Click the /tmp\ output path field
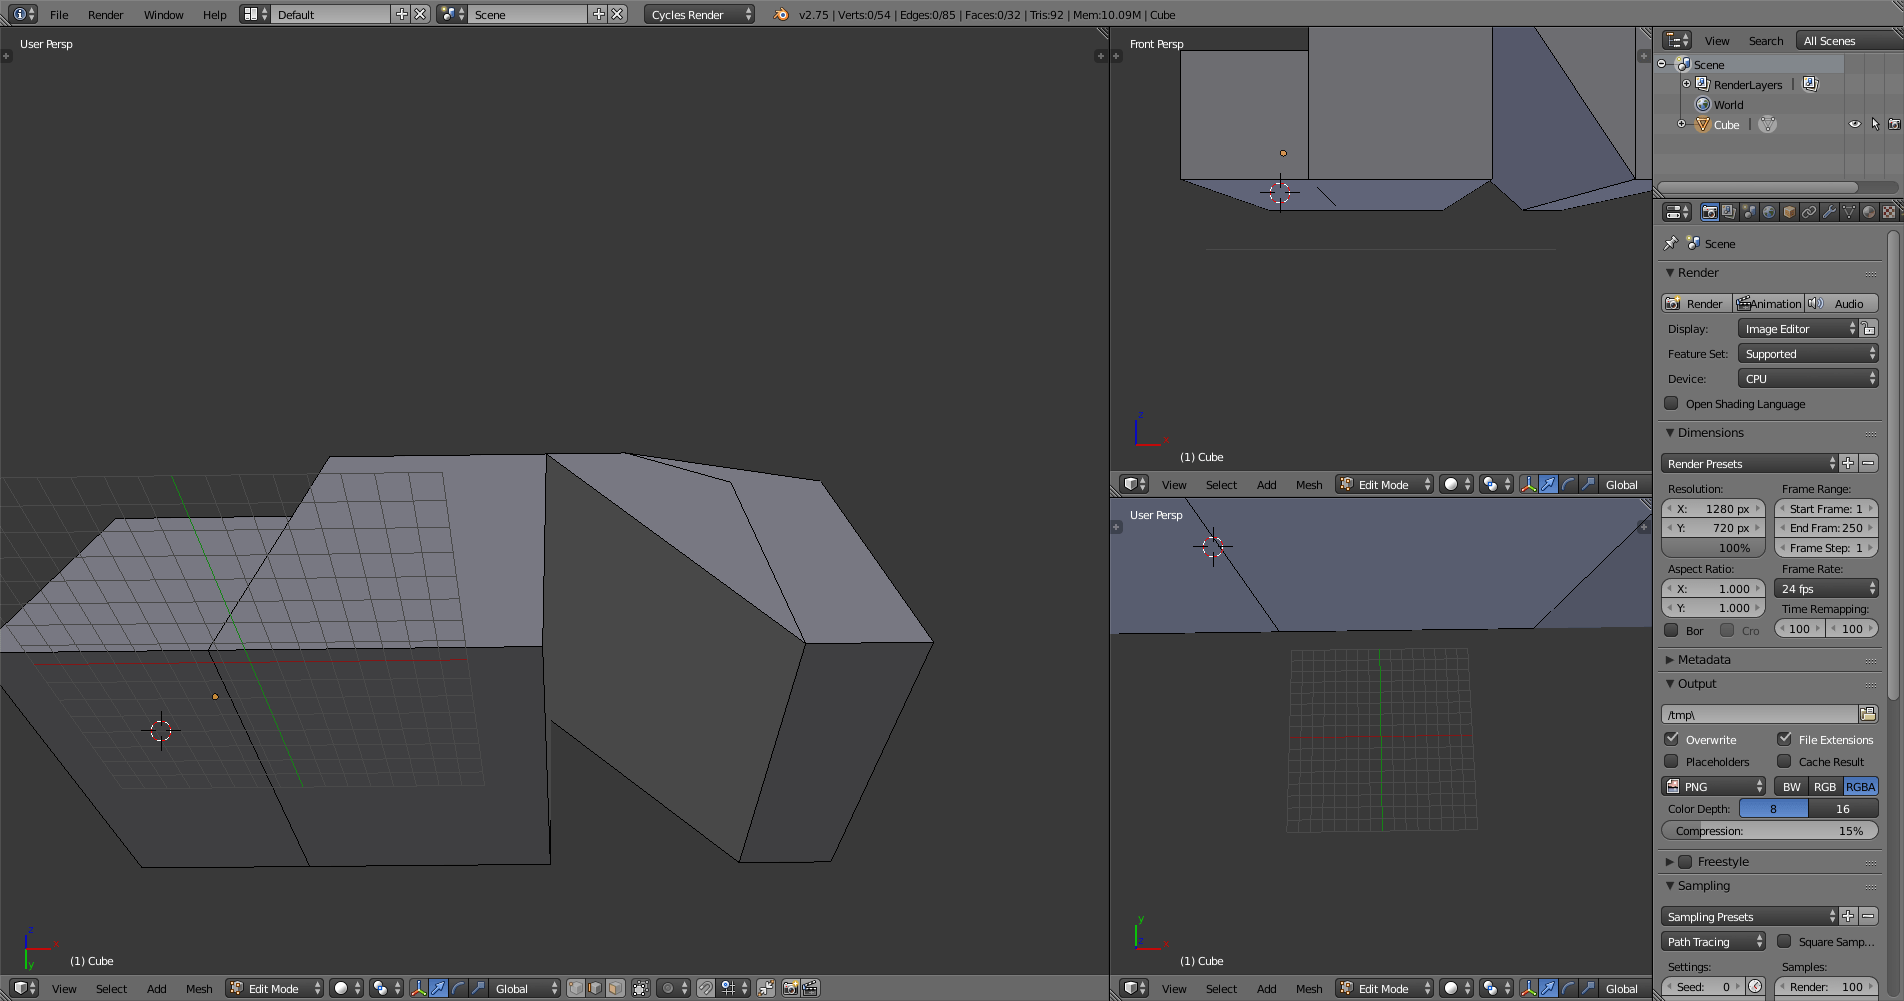The height and width of the screenshot is (1001, 1904). tap(1759, 714)
